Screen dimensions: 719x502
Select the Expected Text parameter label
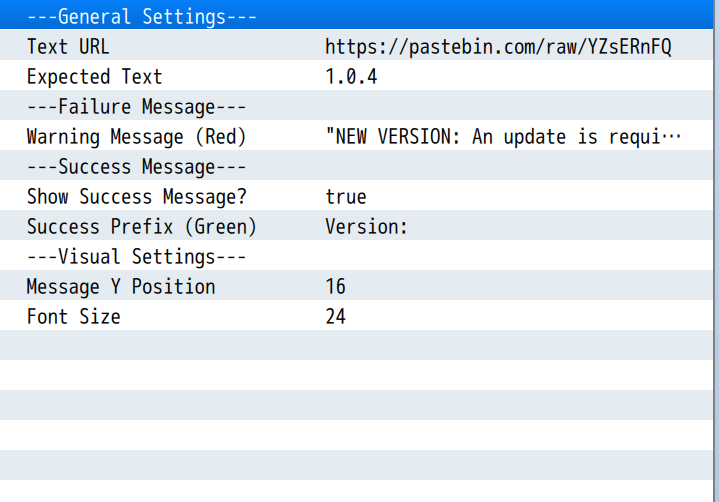point(94,77)
